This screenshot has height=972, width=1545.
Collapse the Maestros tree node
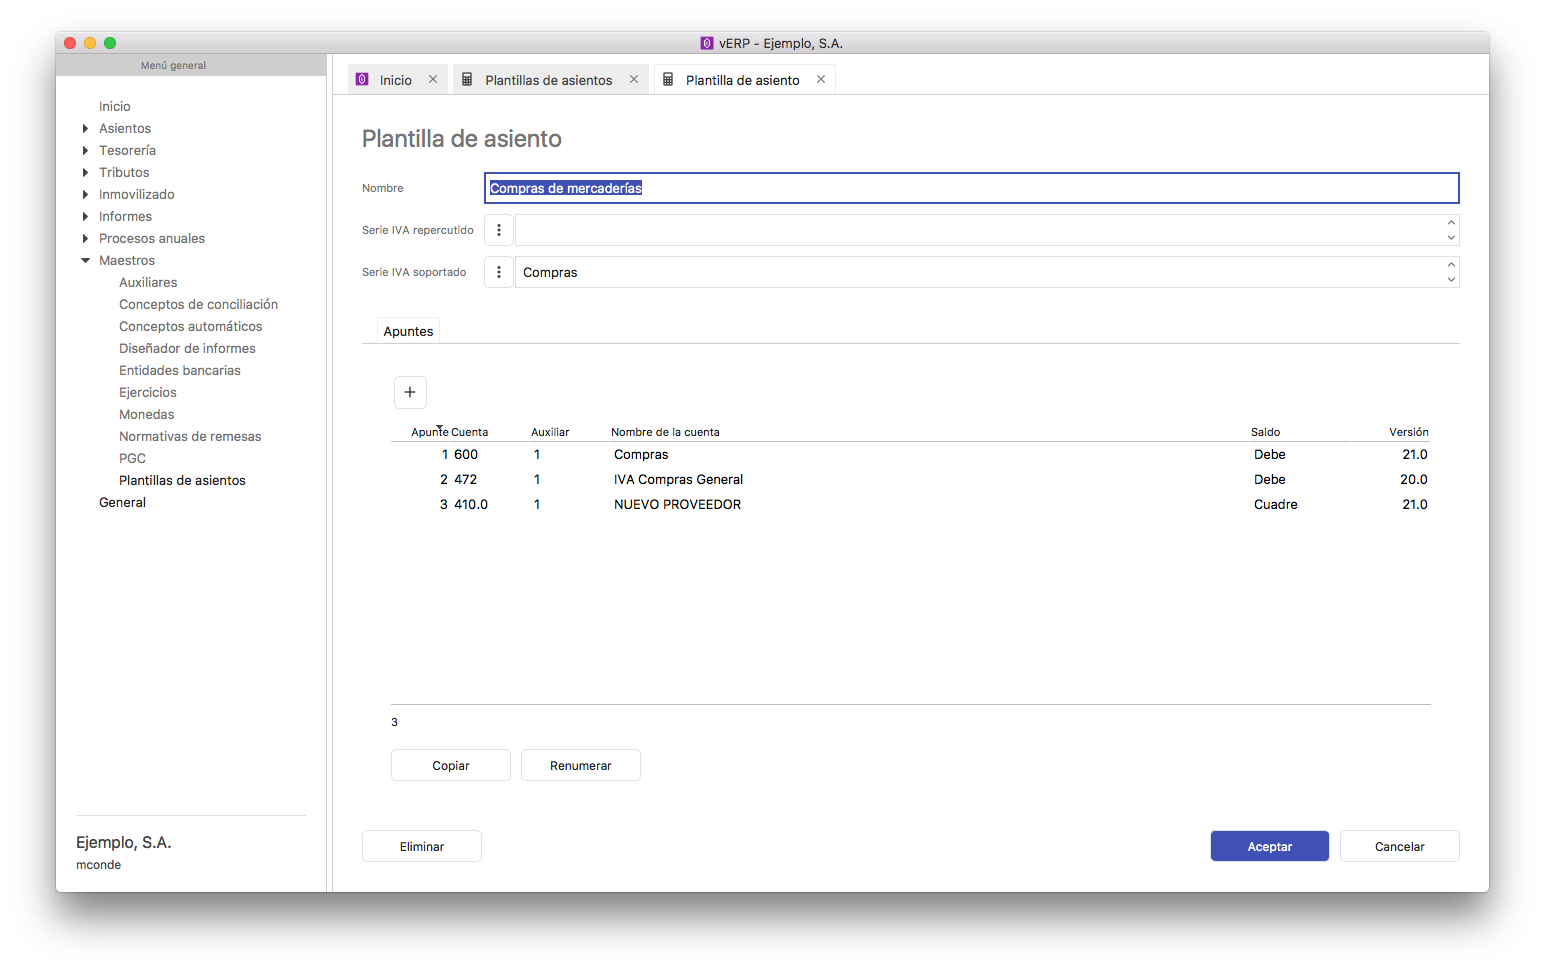(x=85, y=261)
